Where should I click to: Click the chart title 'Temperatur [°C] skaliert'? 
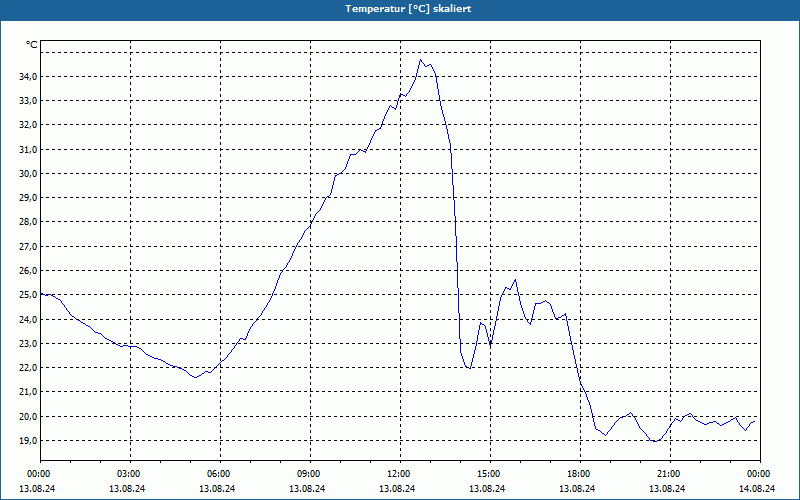pyautogui.click(x=408, y=9)
